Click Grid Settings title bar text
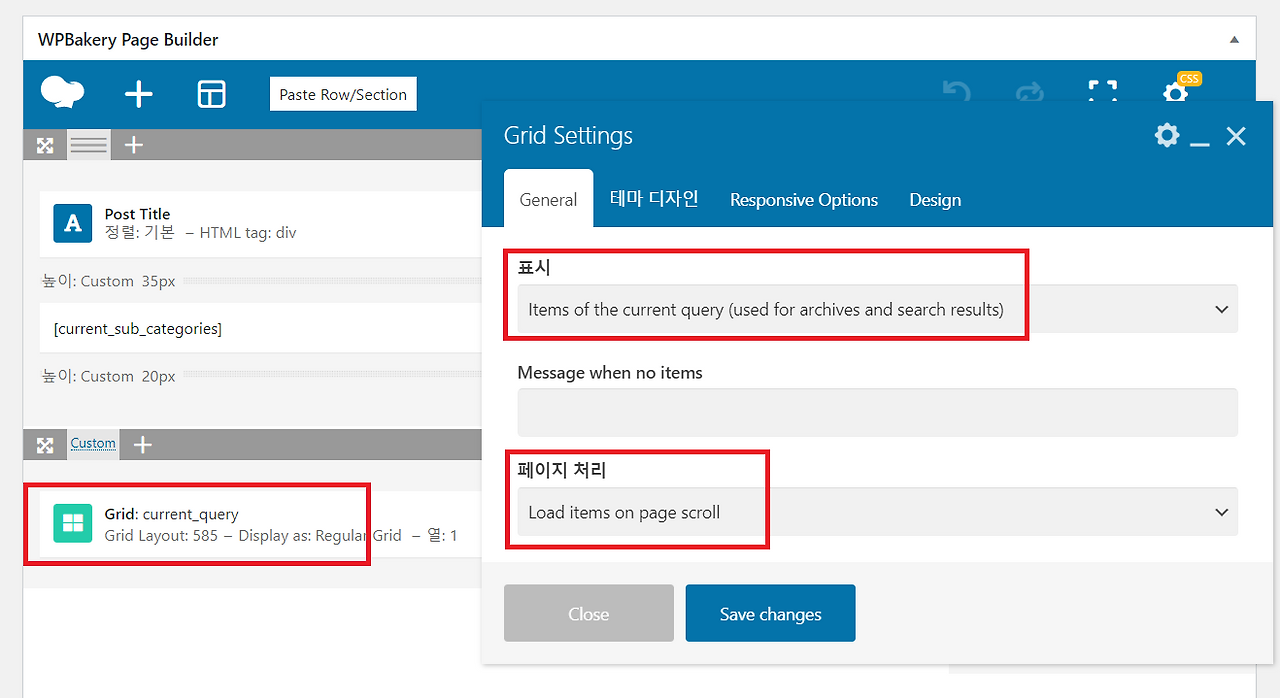Image resolution: width=1280 pixels, height=698 pixels. coord(568,136)
